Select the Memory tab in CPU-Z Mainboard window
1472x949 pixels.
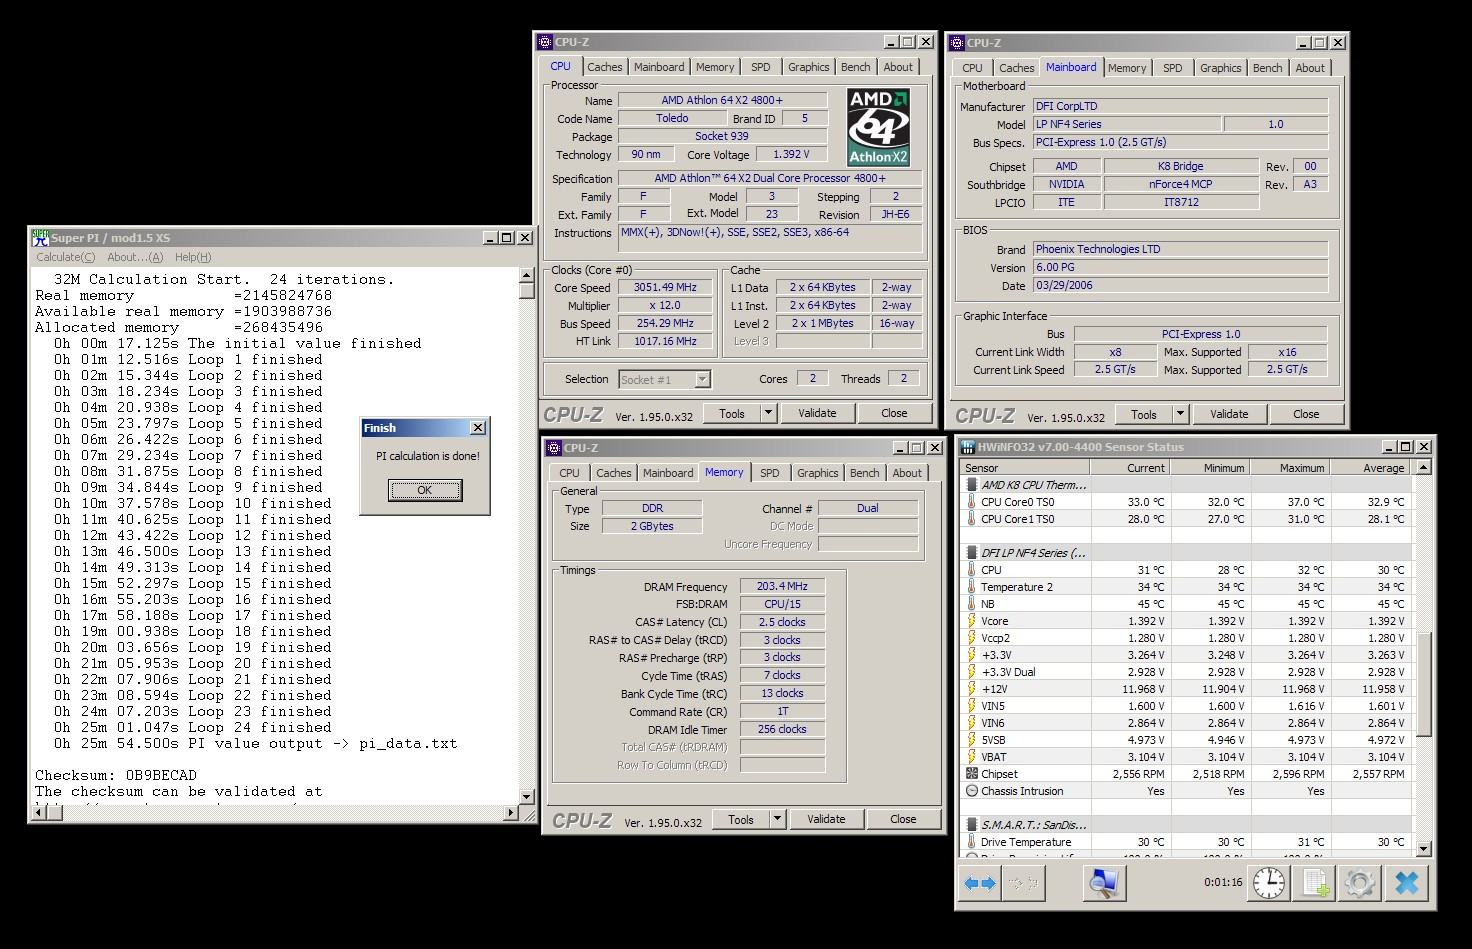(1127, 68)
